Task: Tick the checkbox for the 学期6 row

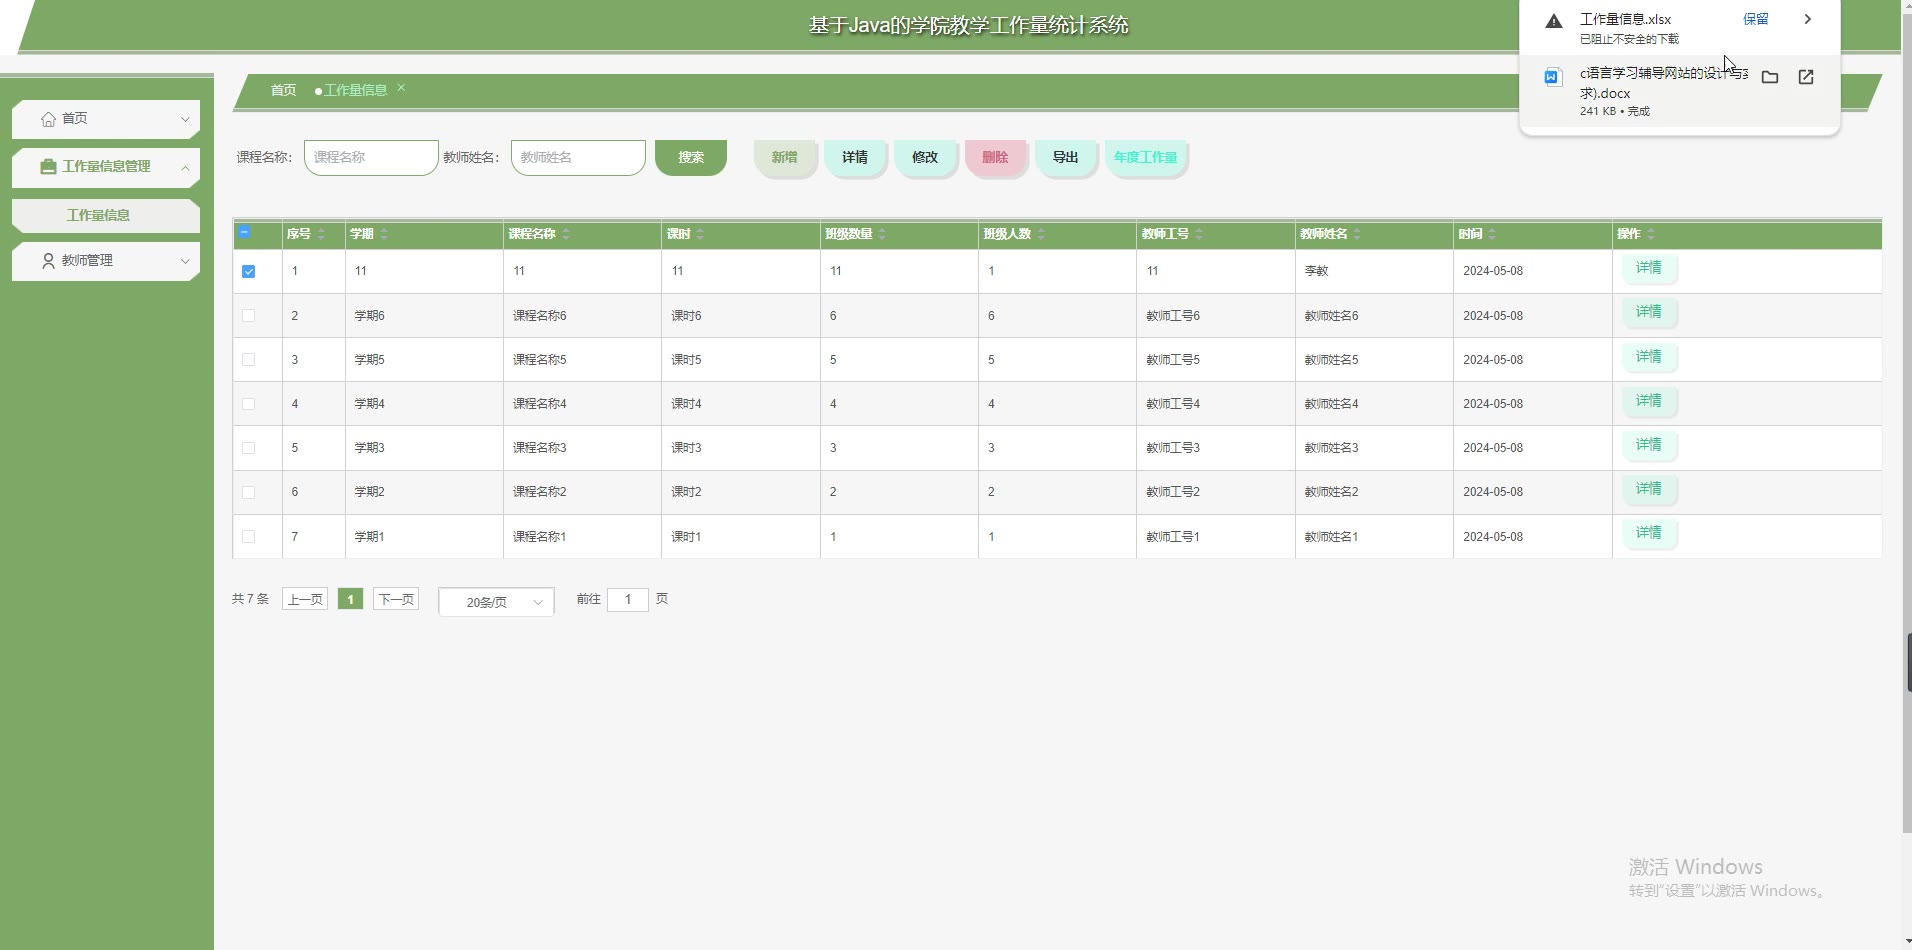Action: pos(249,316)
